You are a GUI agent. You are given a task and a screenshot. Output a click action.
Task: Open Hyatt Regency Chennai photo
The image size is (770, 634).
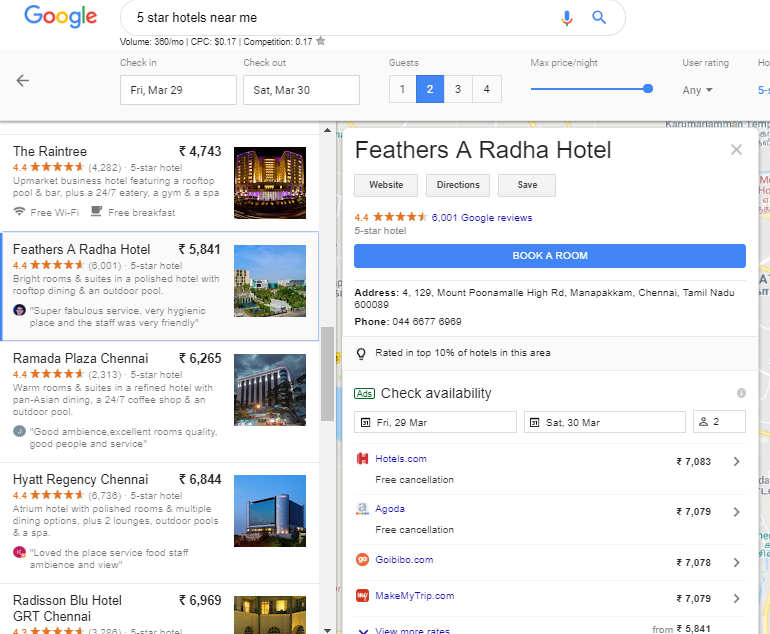coord(270,511)
